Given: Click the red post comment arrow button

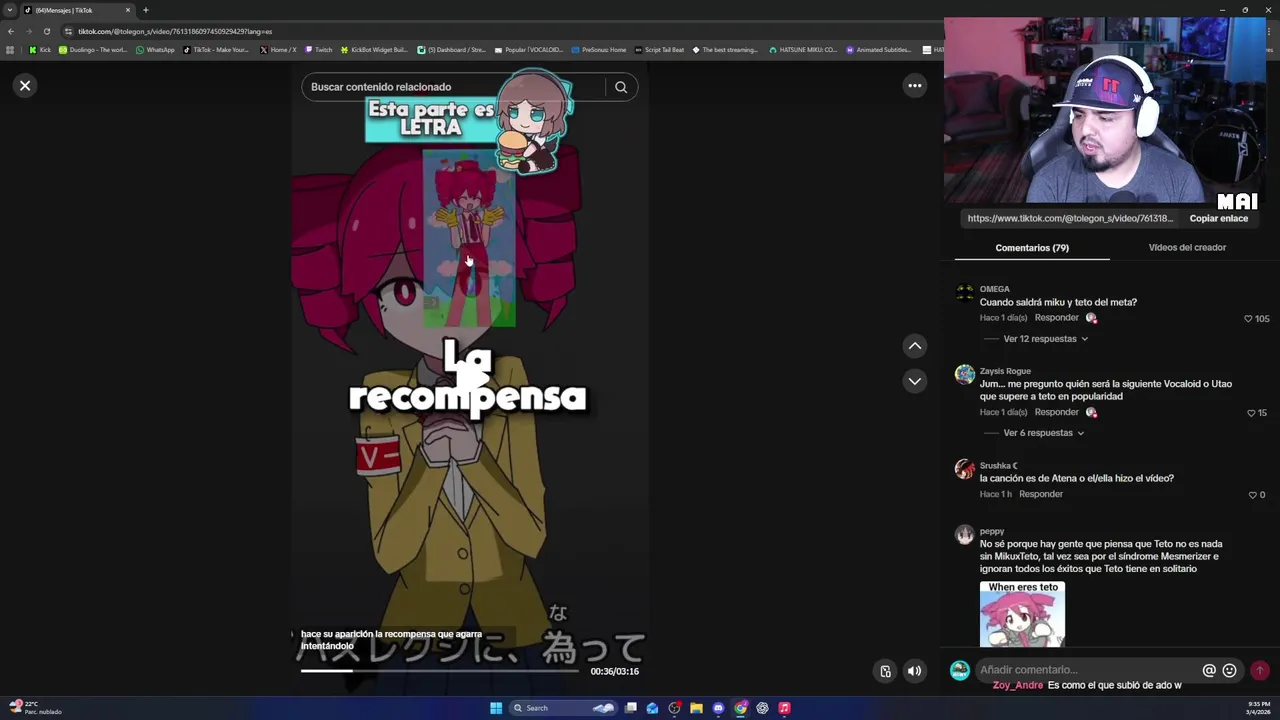Looking at the screenshot, I should pyautogui.click(x=1260, y=670).
